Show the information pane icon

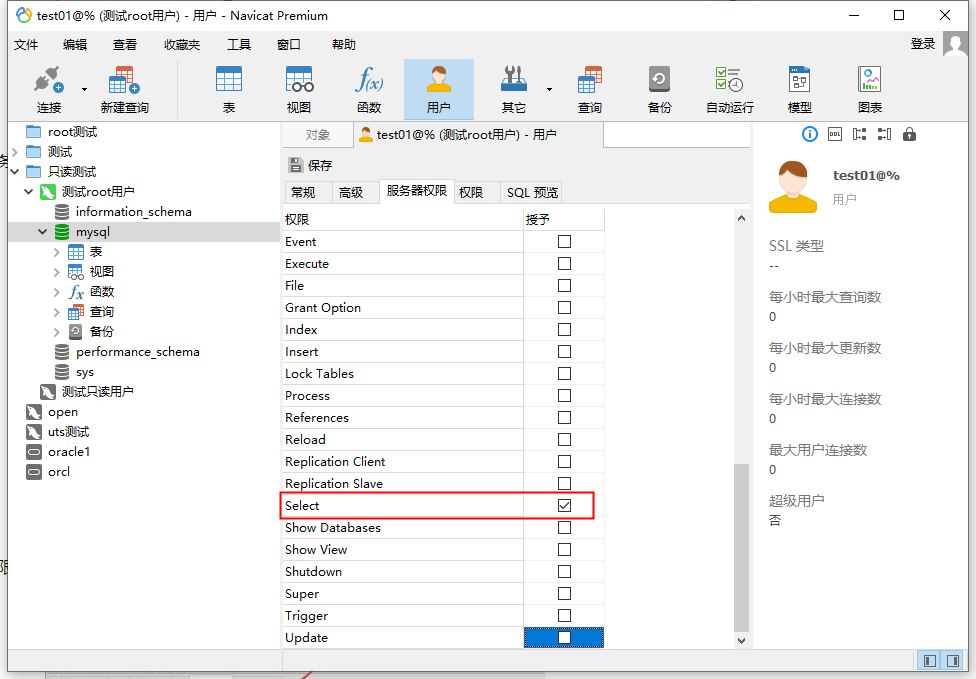(x=810, y=134)
